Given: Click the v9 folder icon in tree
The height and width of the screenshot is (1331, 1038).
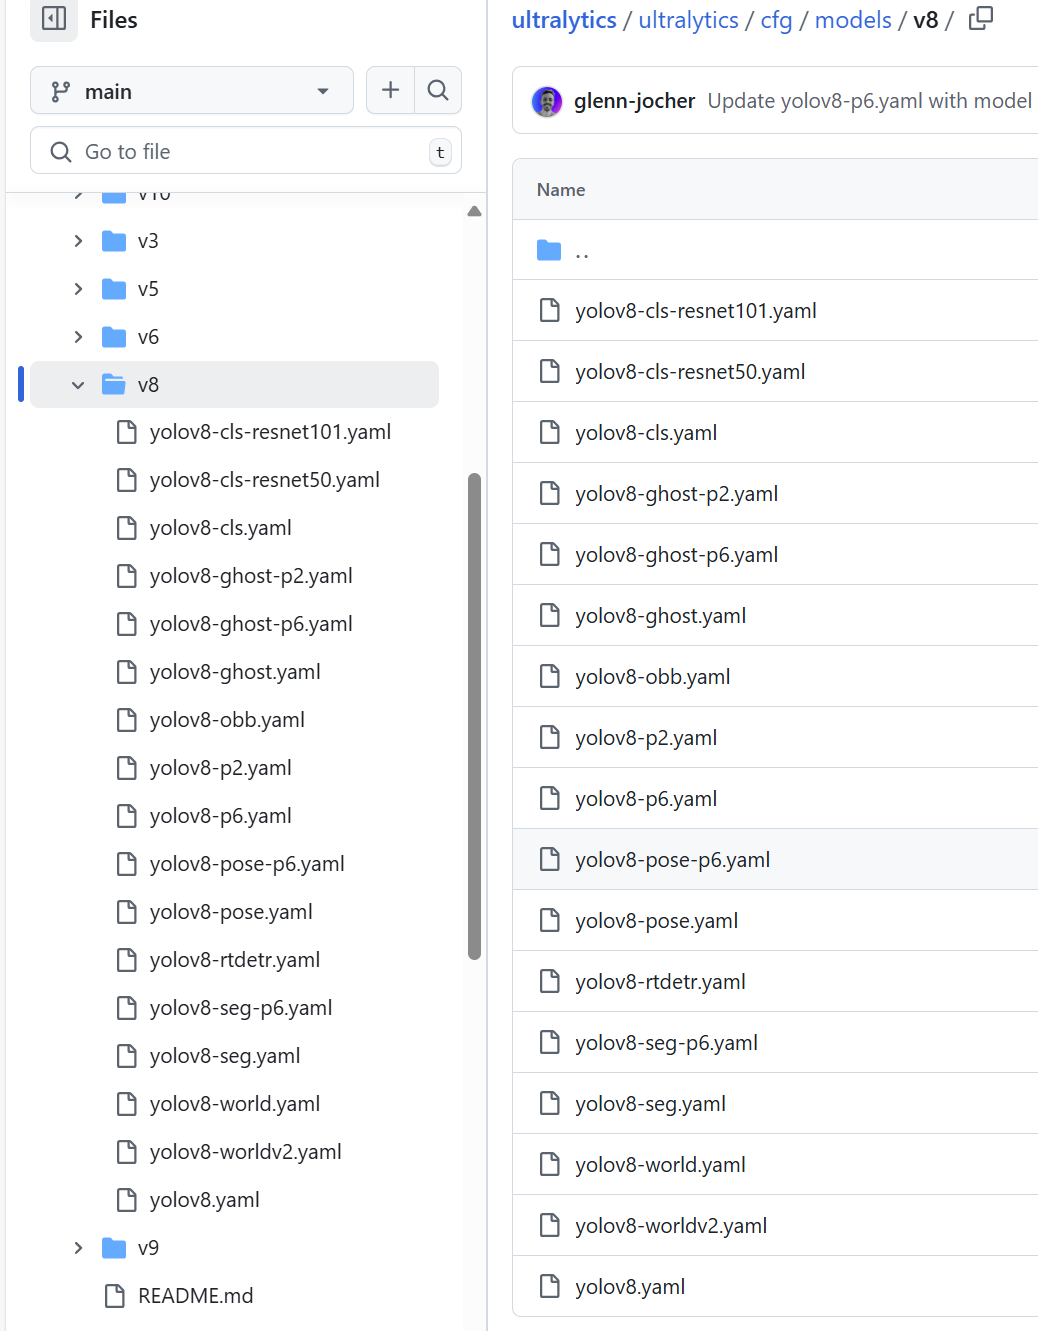Looking at the screenshot, I should coord(114,1248).
